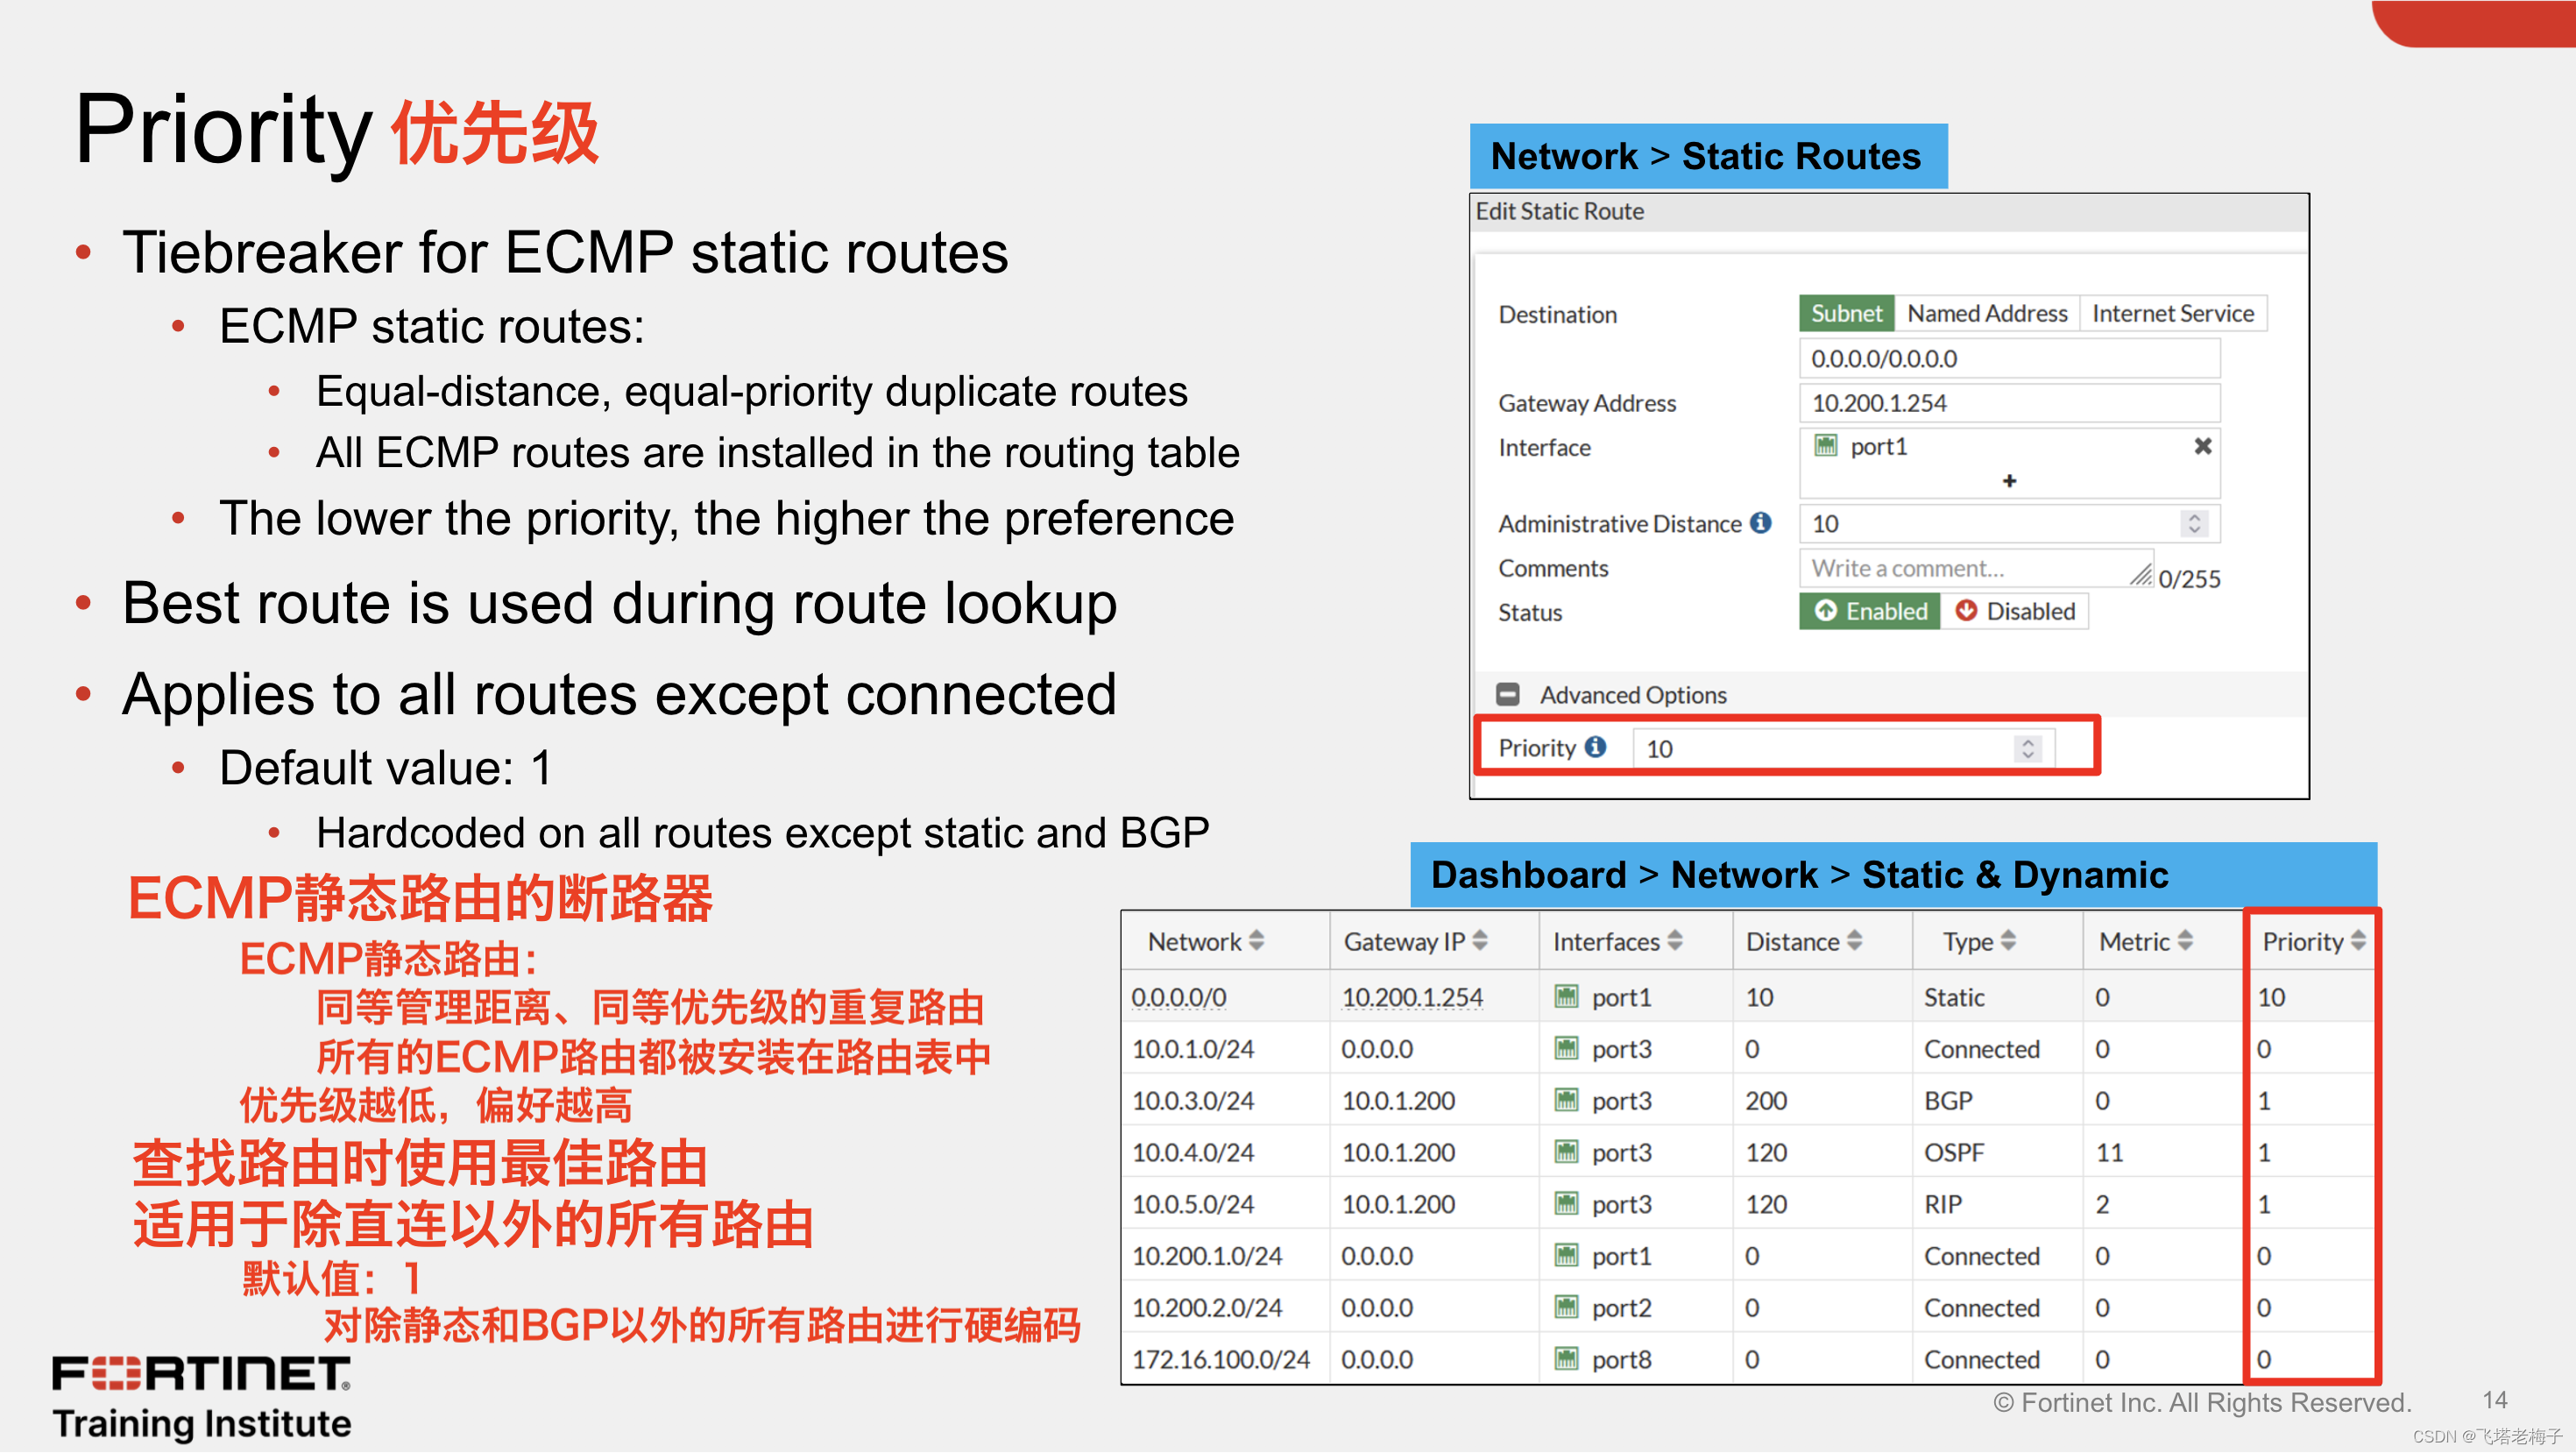
Task: Click the plus icon under port1 interface
Action: click(2009, 481)
